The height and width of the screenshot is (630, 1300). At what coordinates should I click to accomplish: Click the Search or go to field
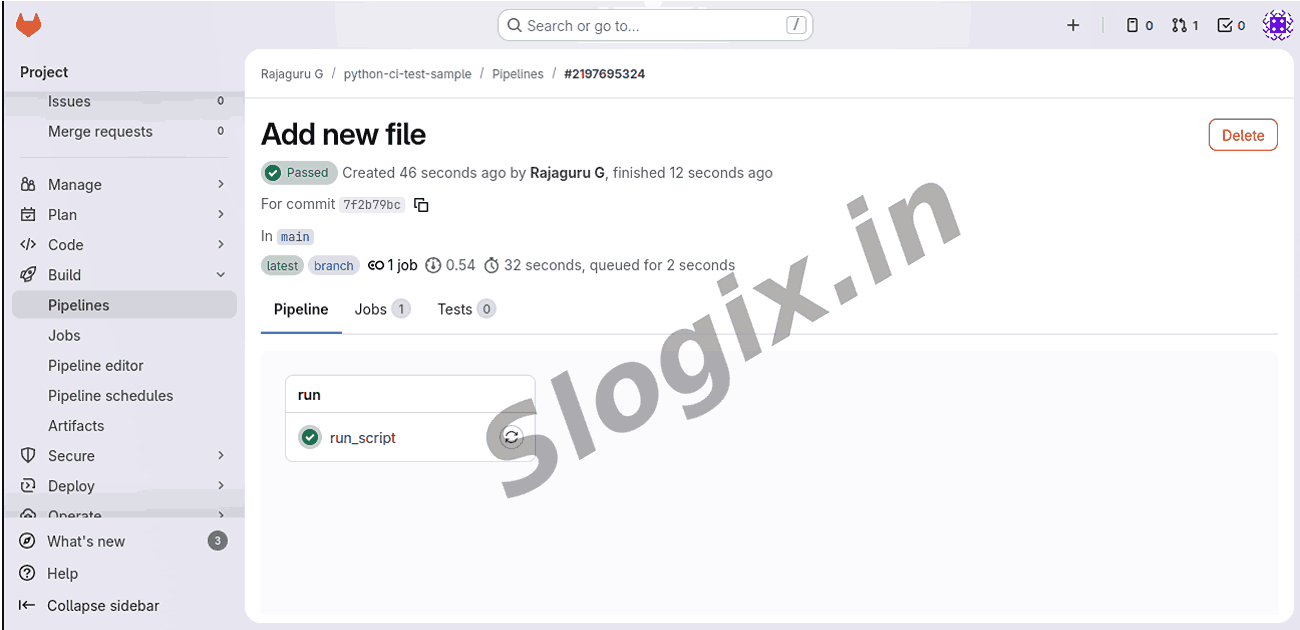point(655,25)
